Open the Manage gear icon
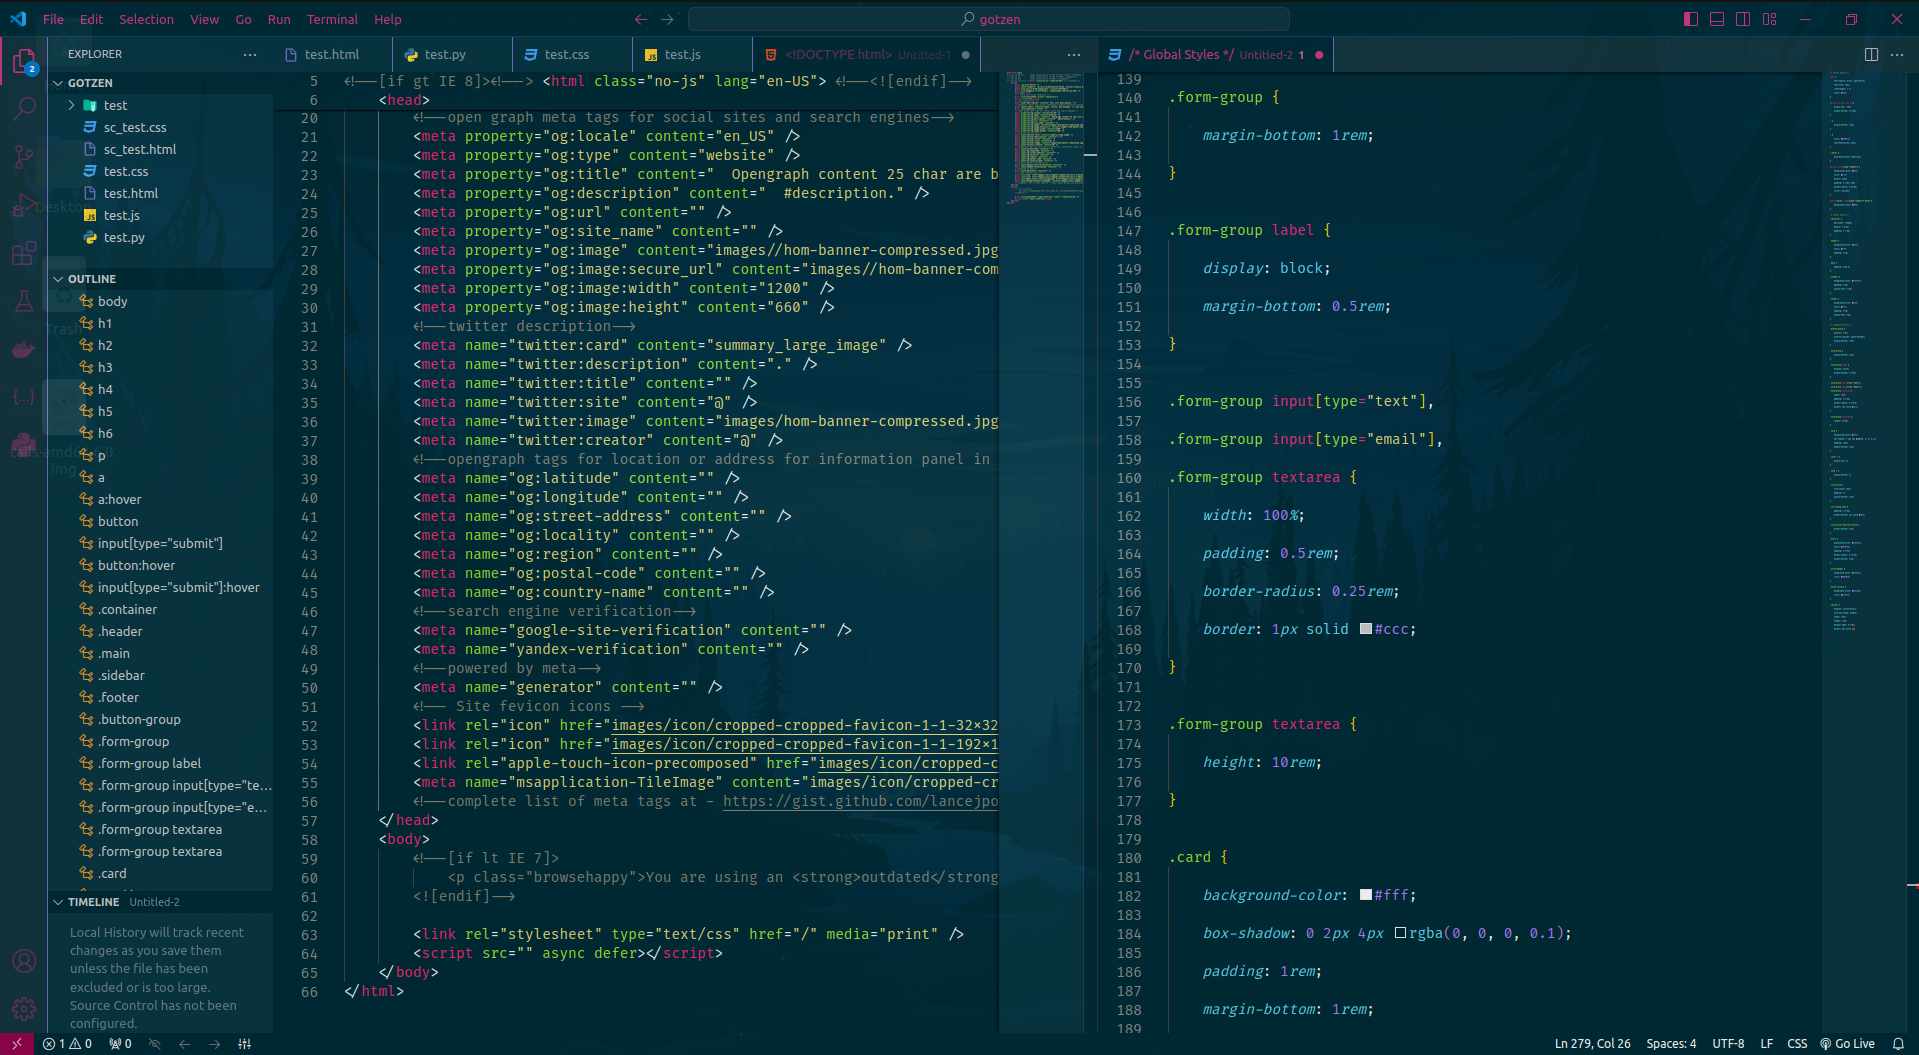Viewport: 1919px width, 1055px height. pyautogui.click(x=24, y=1009)
